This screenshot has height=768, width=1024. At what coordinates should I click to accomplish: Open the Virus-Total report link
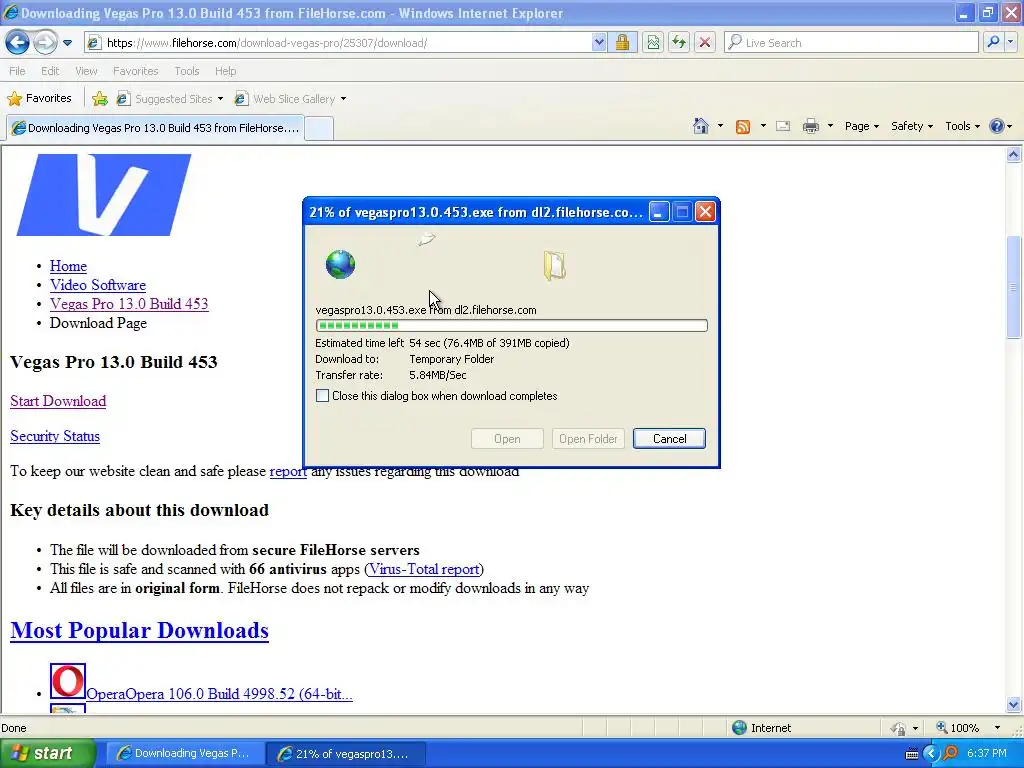pyautogui.click(x=424, y=569)
